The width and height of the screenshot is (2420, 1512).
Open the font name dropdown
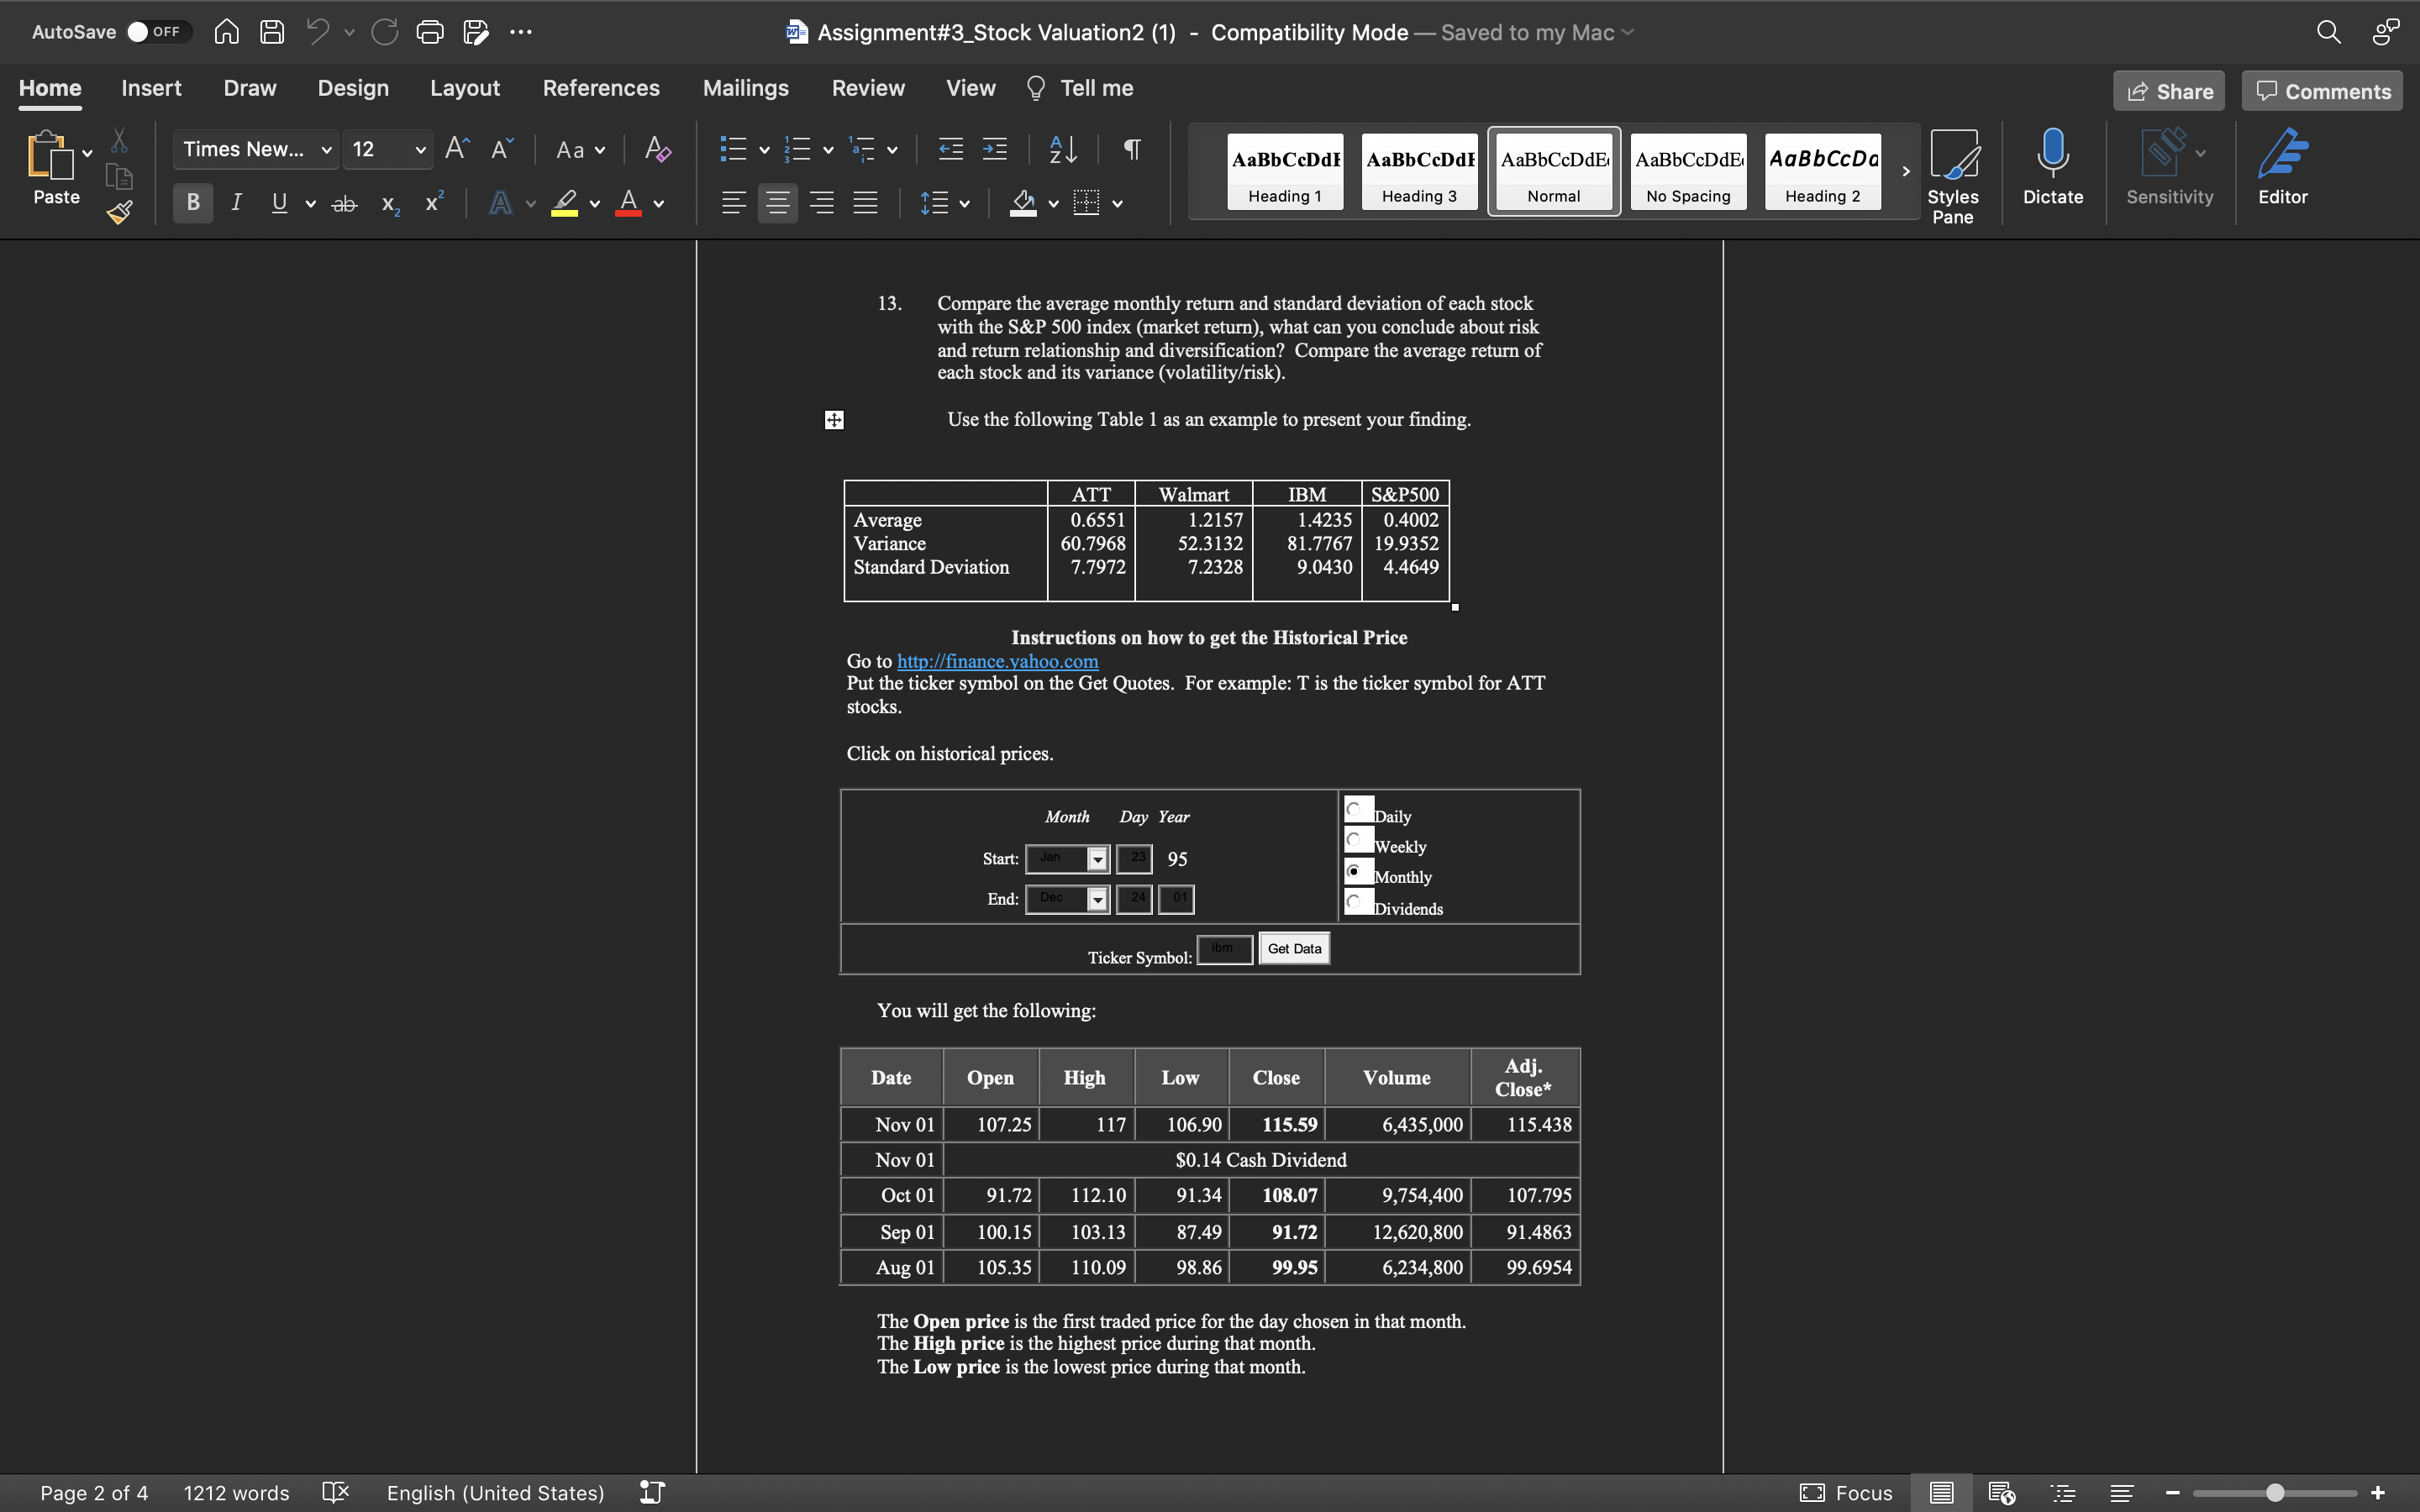coord(325,150)
